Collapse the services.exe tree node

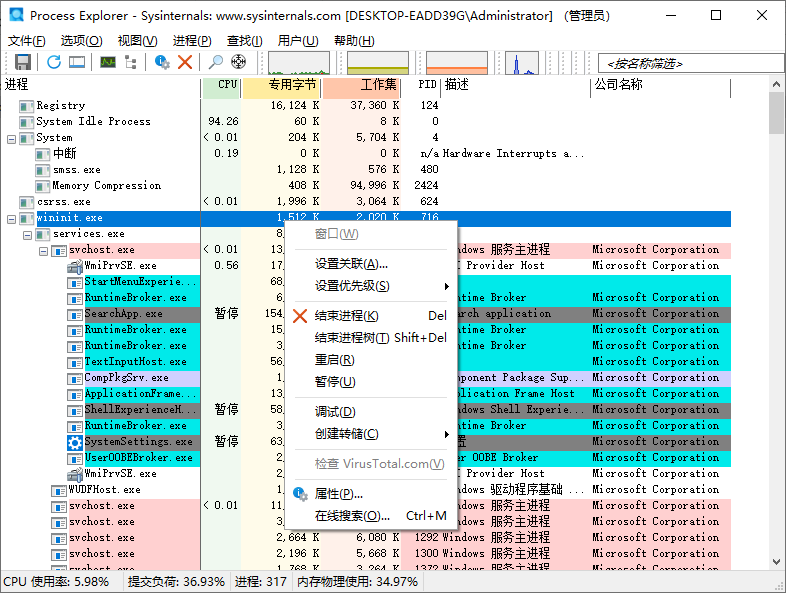(x=27, y=234)
